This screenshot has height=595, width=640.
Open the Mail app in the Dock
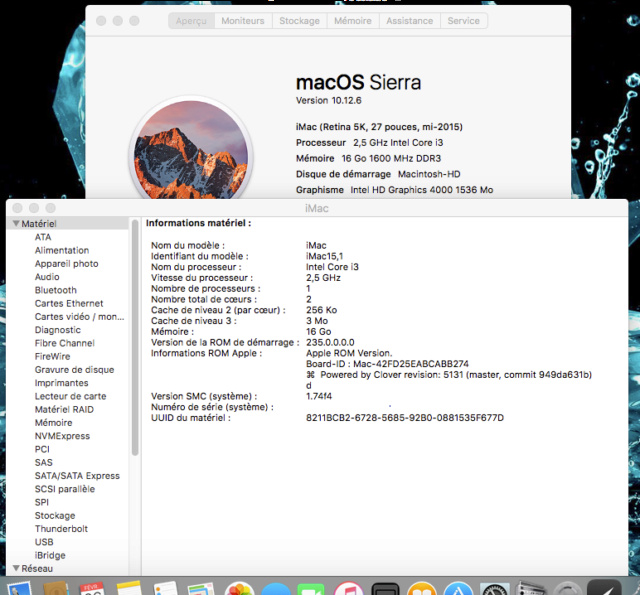pos(19,589)
